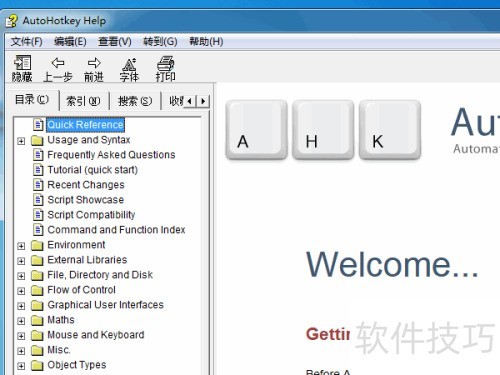Screen dimensions: 500x375
Task: Click the Welcome... heading text
Action: coord(392,265)
